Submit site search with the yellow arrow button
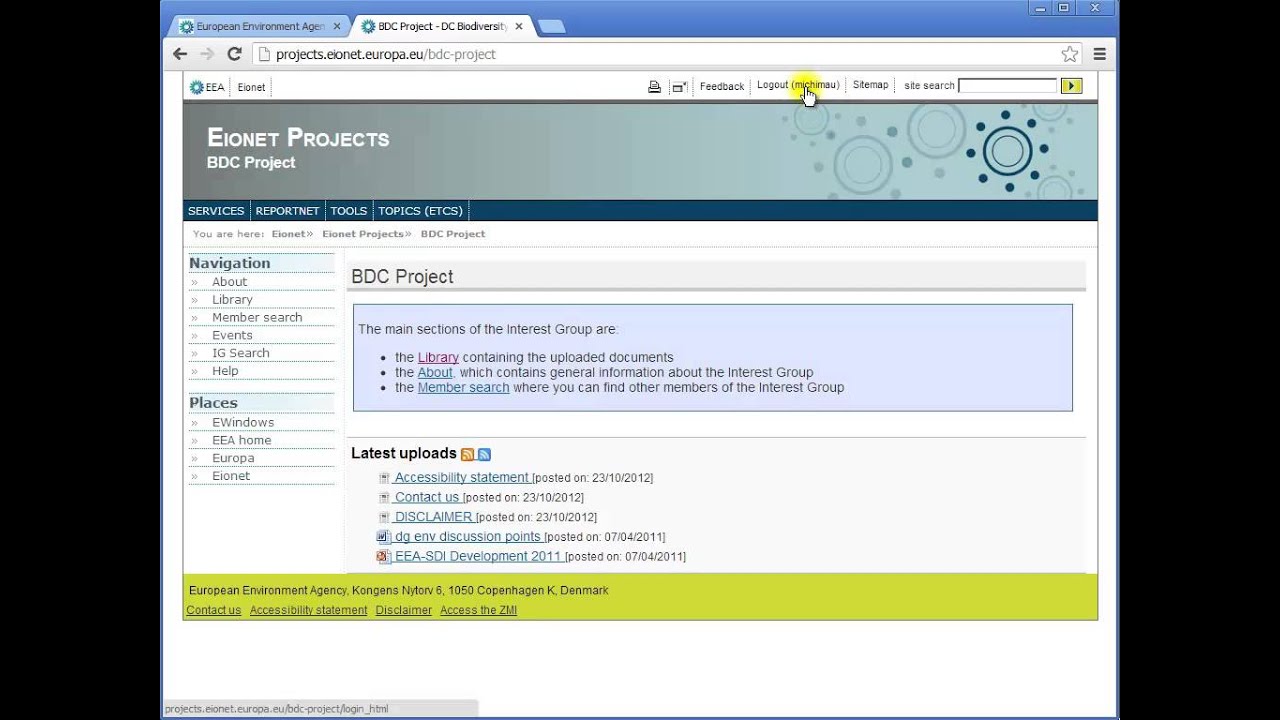The height and width of the screenshot is (720, 1280). 1071,86
